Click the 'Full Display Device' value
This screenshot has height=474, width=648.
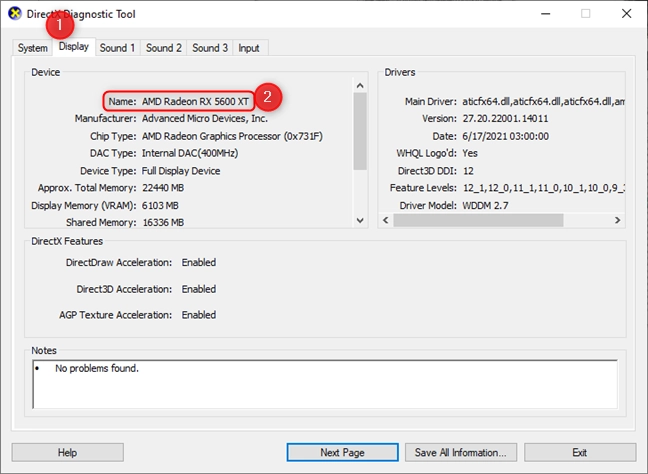[x=181, y=171]
